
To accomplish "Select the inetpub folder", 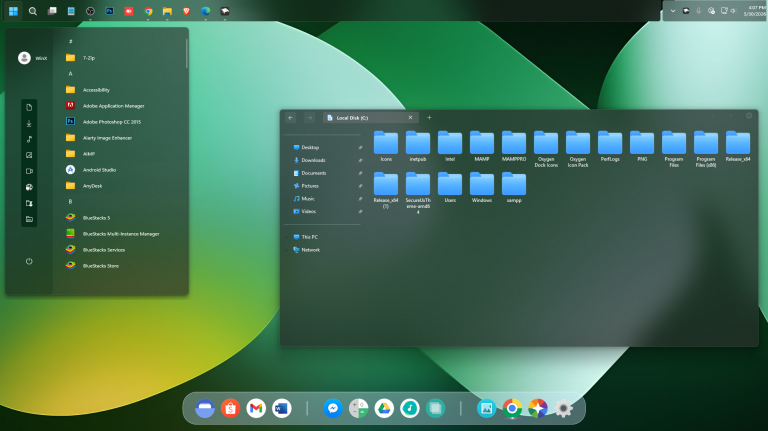I will coord(418,146).
